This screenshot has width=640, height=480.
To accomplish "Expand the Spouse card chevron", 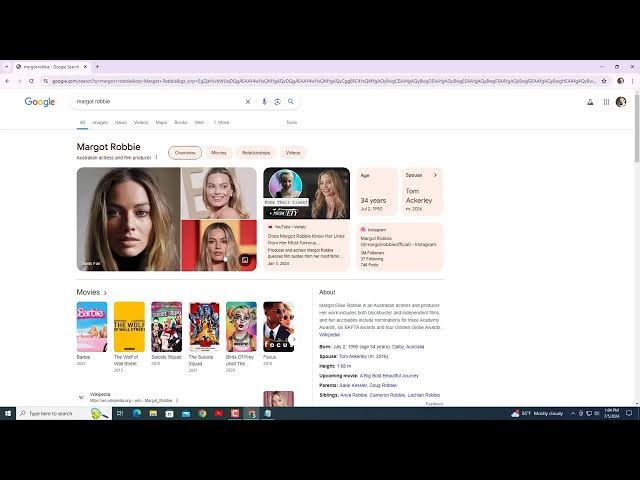I will tap(435, 175).
